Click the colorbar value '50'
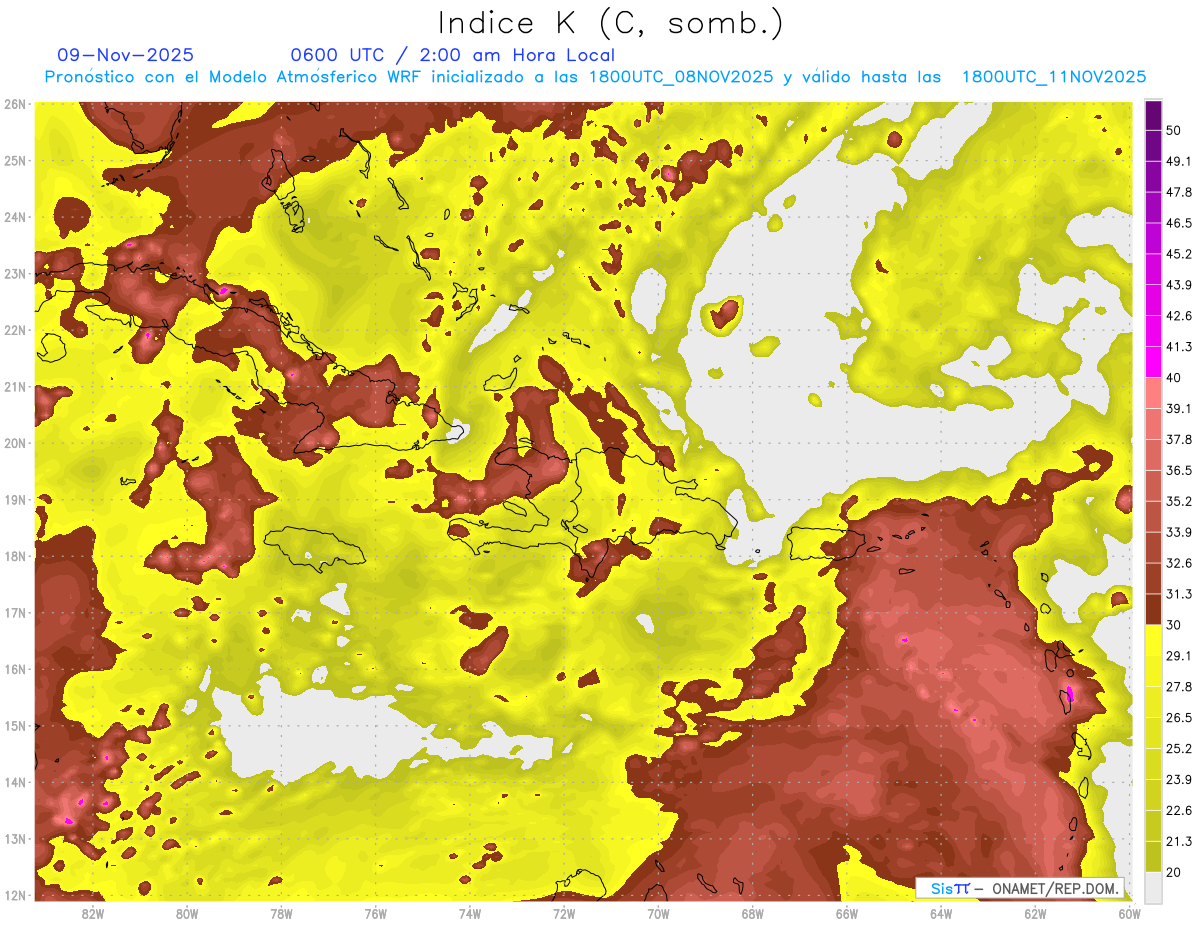This screenshot has width=1200, height=927. 1175,130
